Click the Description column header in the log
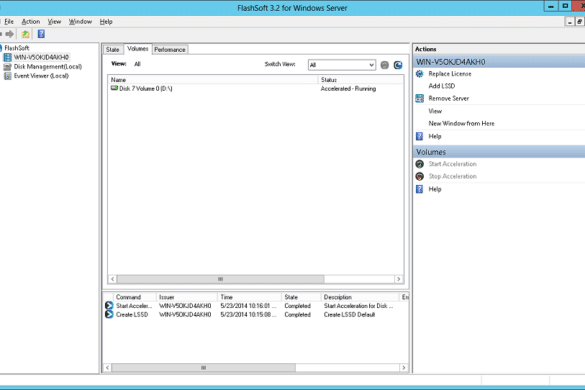This screenshot has height=390, width=585. [360, 297]
